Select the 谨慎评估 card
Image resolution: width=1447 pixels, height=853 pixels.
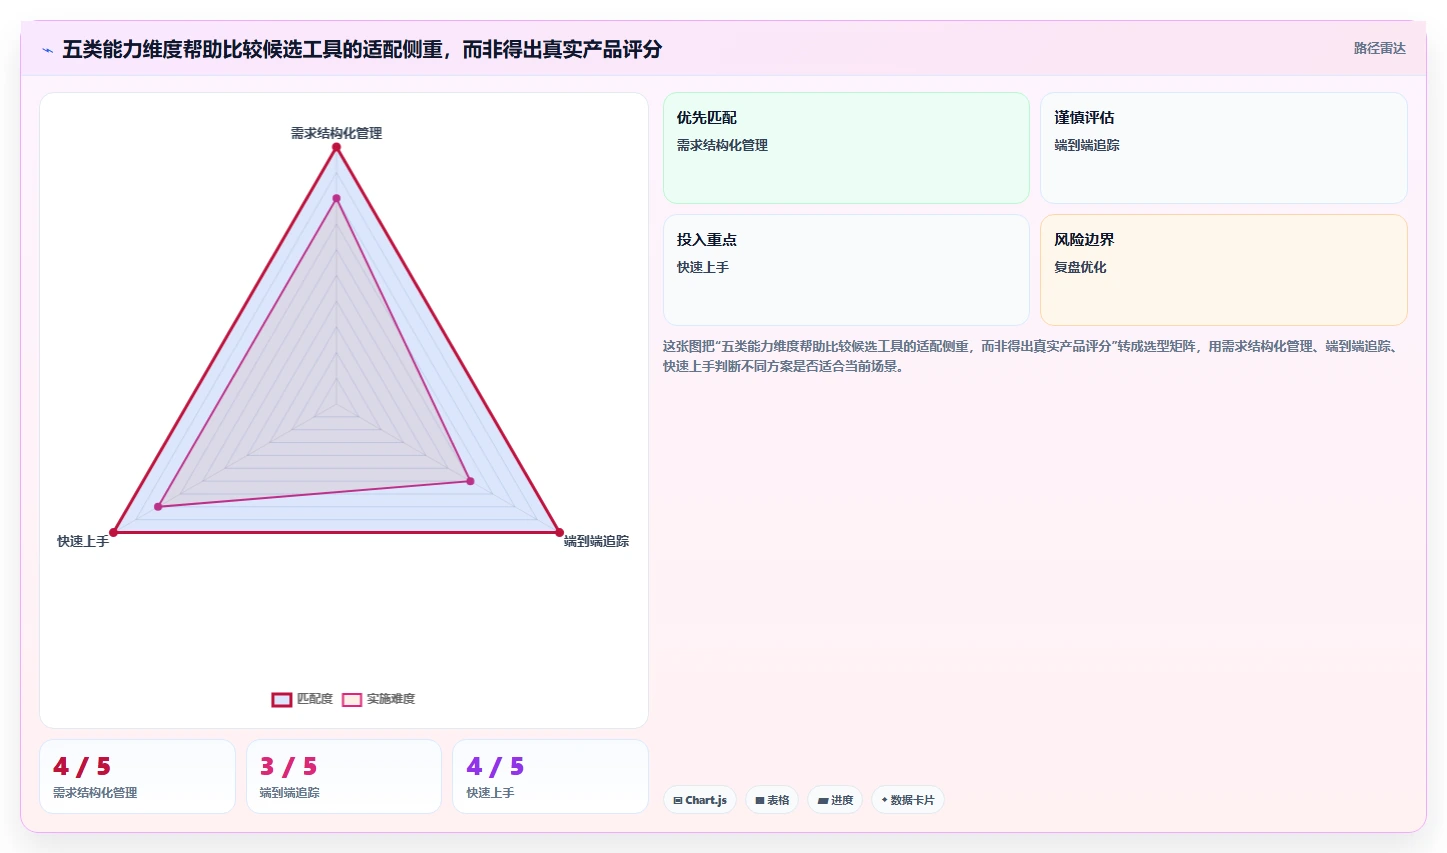[x=1223, y=148]
